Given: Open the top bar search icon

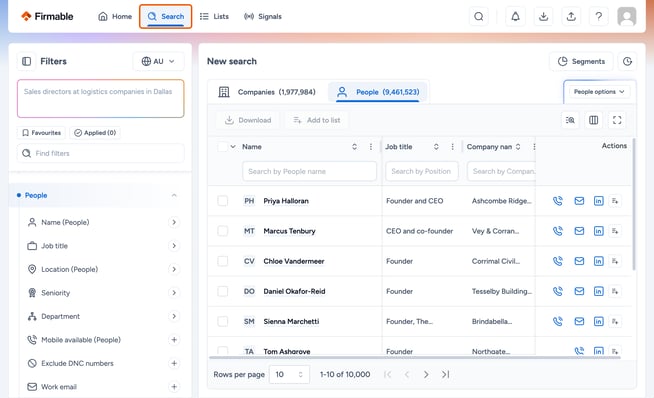Looking at the screenshot, I should [x=479, y=16].
